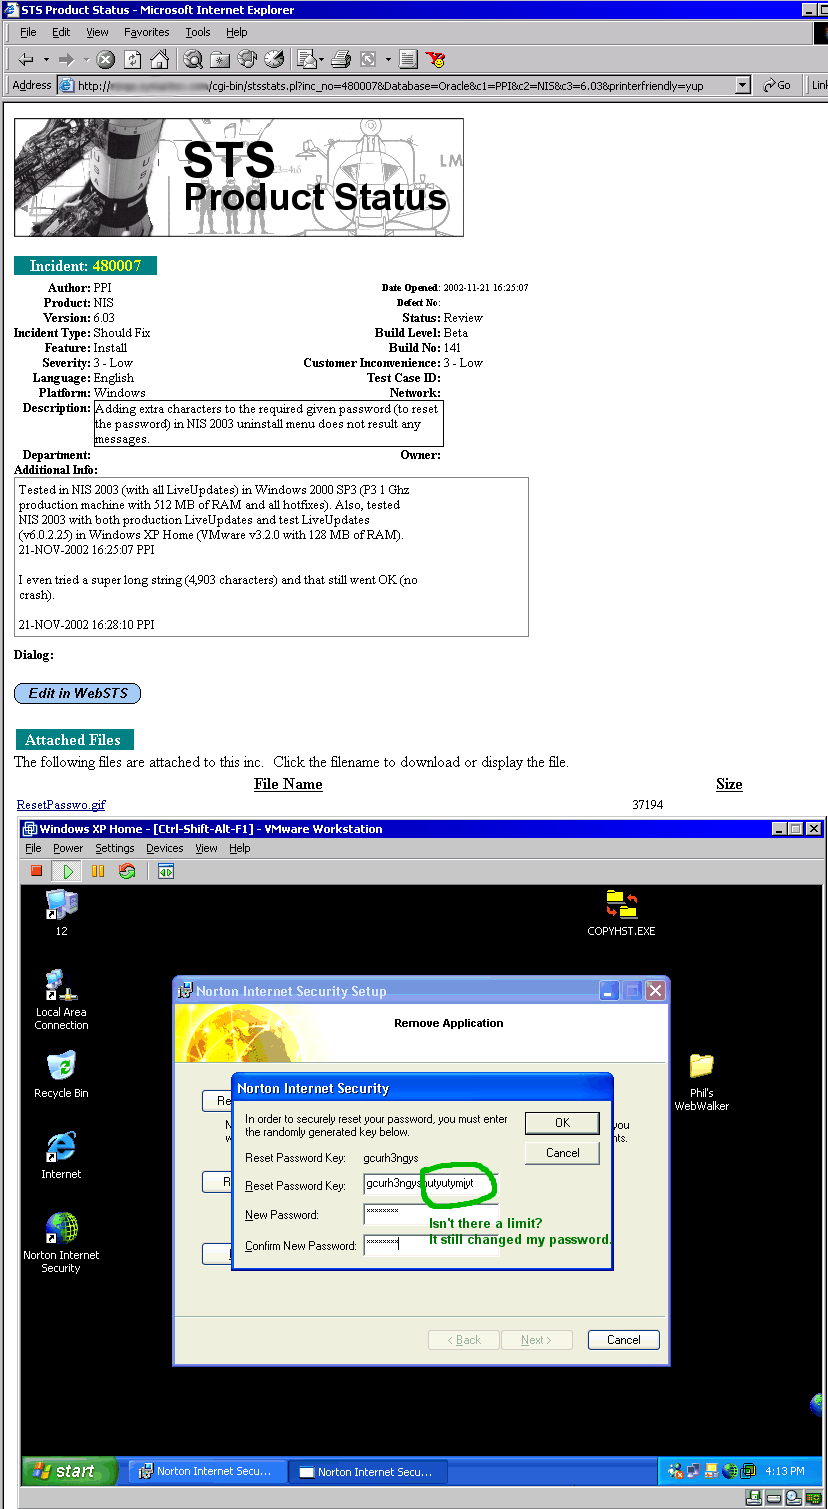Open the Tools menu
Screen dimensions: 828x1509
click(x=197, y=32)
